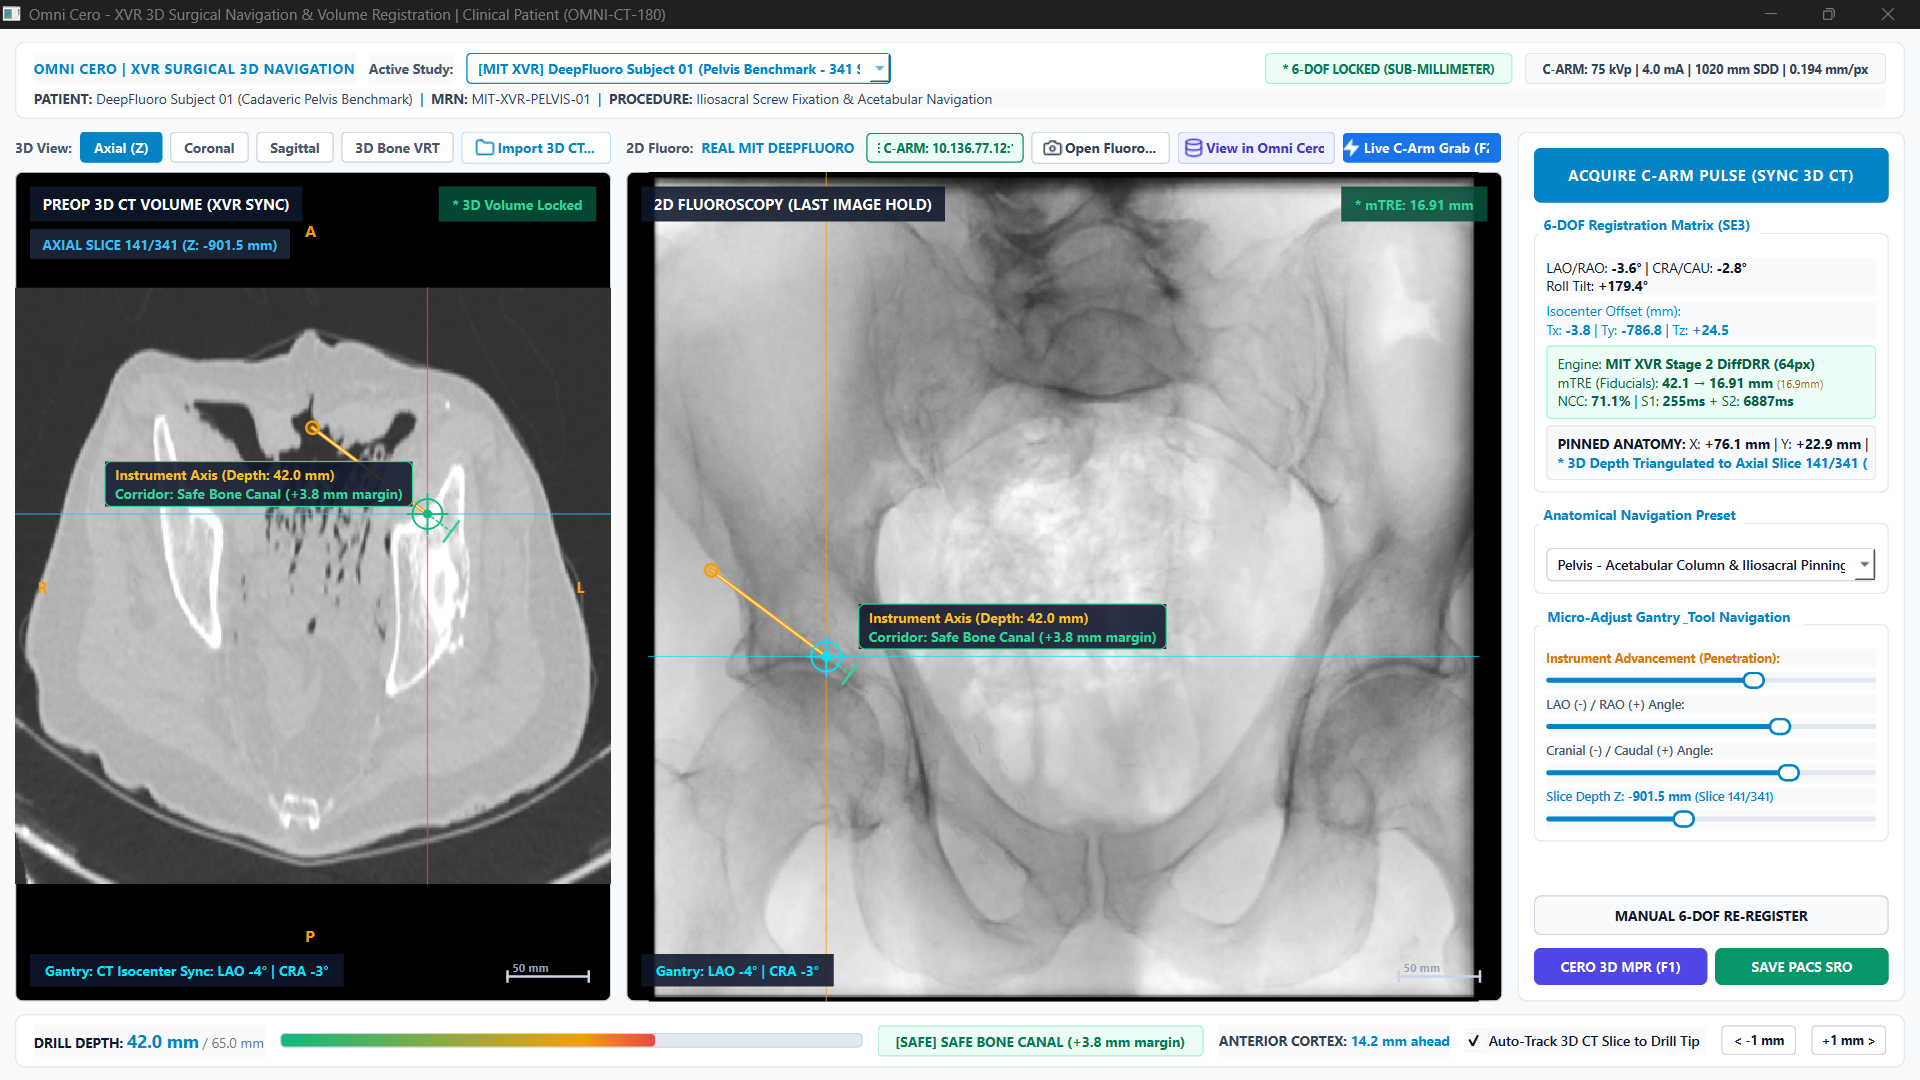This screenshot has width=1920, height=1080.
Task: Adjust Slice Depth Z slider handle
Action: coord(1683,819)
